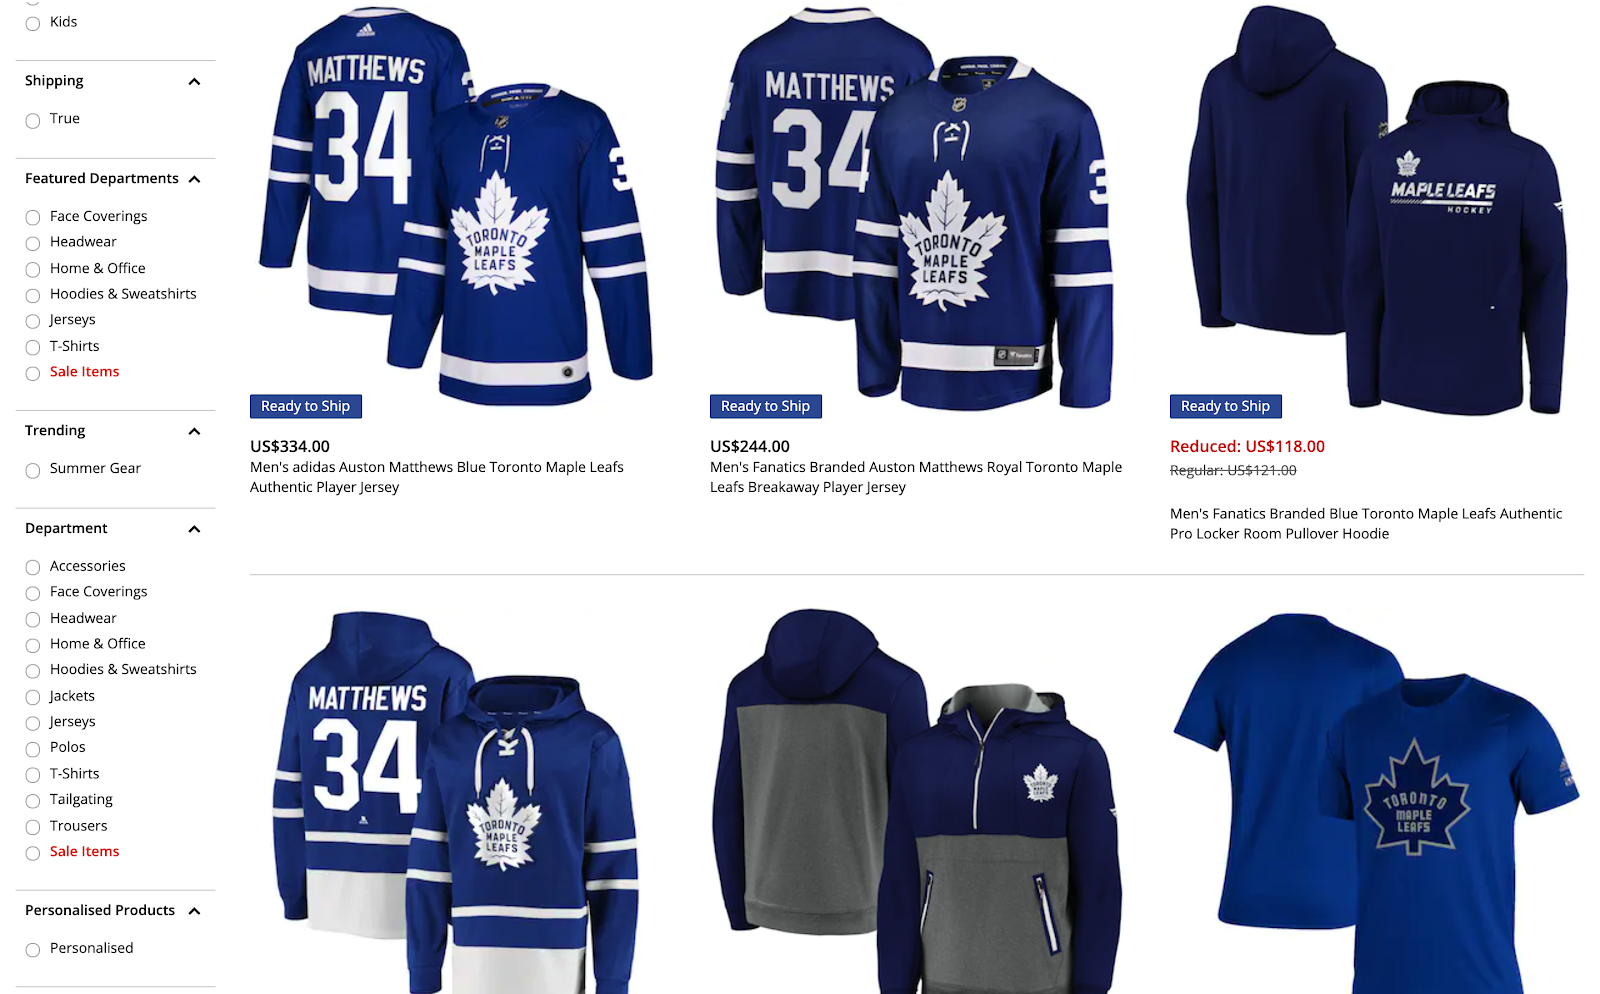Collapse the Shipping filter section
This screenshot has height=994, width=1600.
(x=194, y=81)
